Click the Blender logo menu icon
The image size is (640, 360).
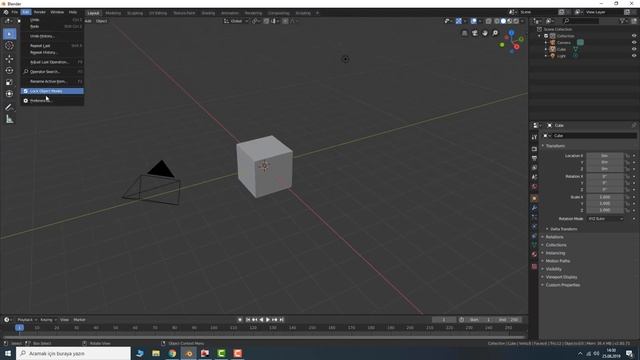[x=6, y=12]
